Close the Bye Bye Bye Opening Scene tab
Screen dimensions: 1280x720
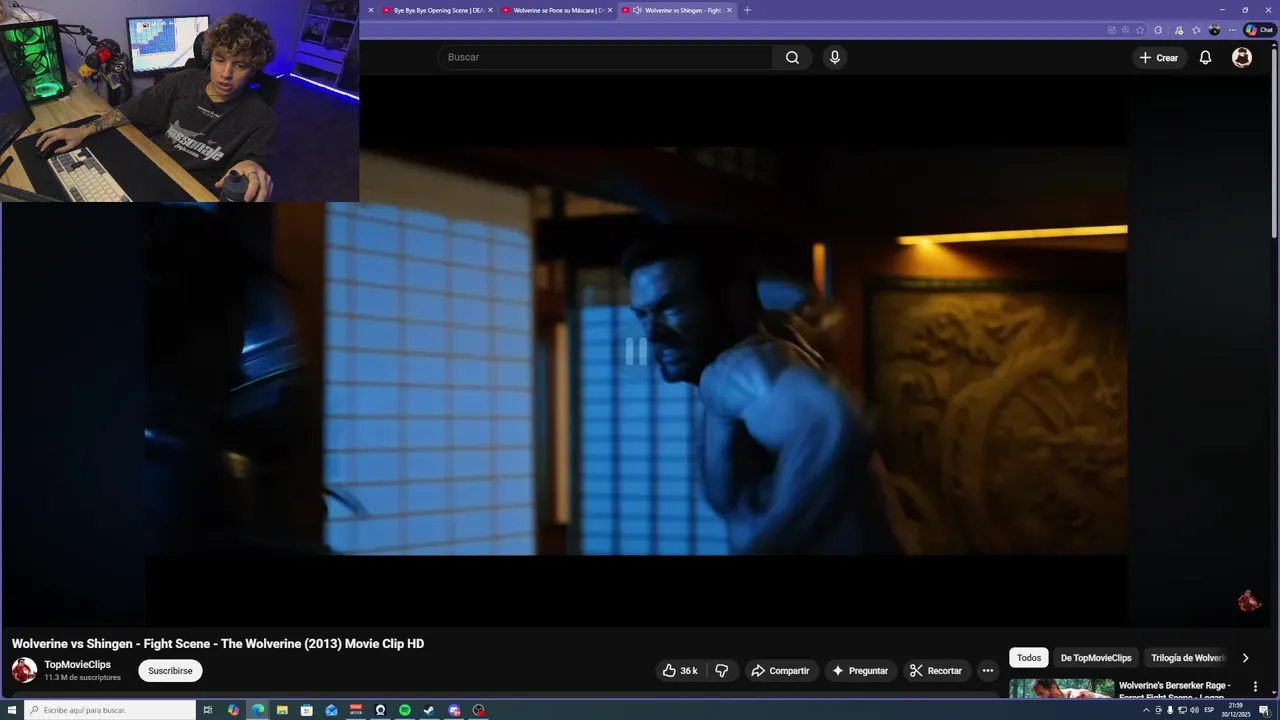pyautogui.click(x=490, y=10)
